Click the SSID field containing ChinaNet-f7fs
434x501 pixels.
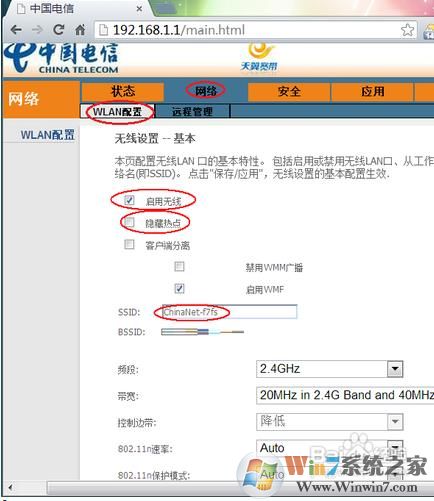(230, 312)
